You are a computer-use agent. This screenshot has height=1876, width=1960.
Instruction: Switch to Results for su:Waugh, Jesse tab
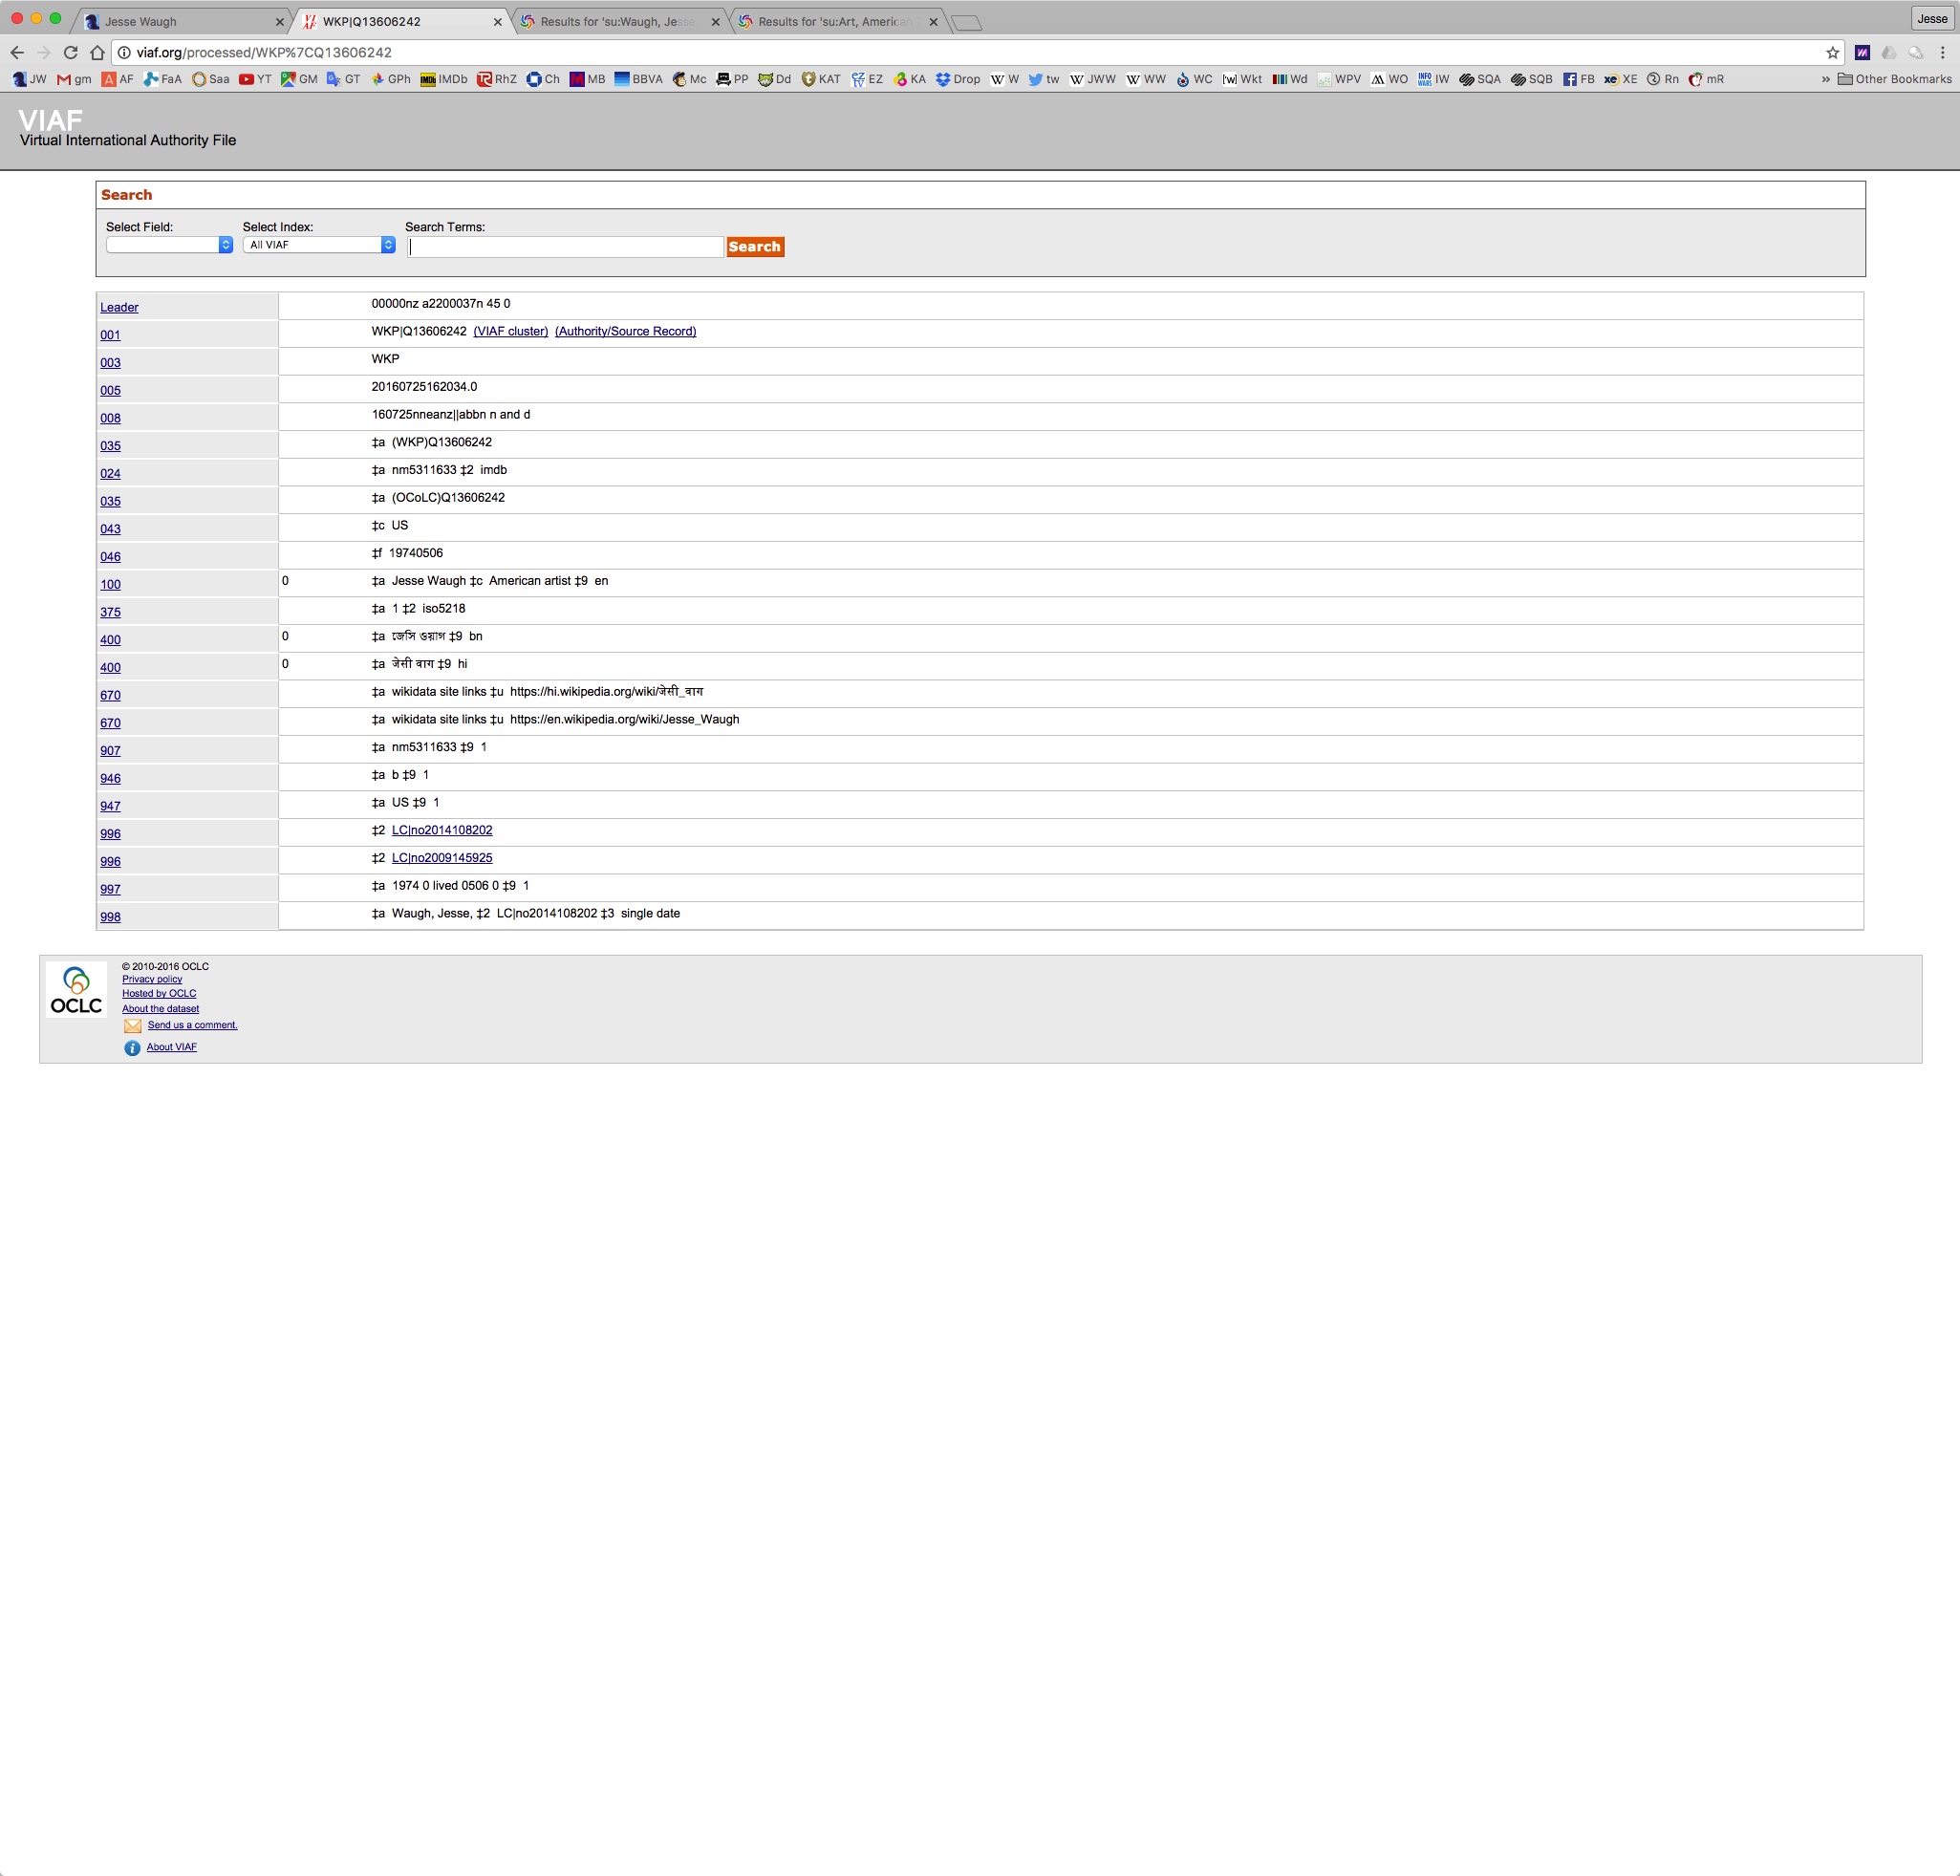(618, 21)
